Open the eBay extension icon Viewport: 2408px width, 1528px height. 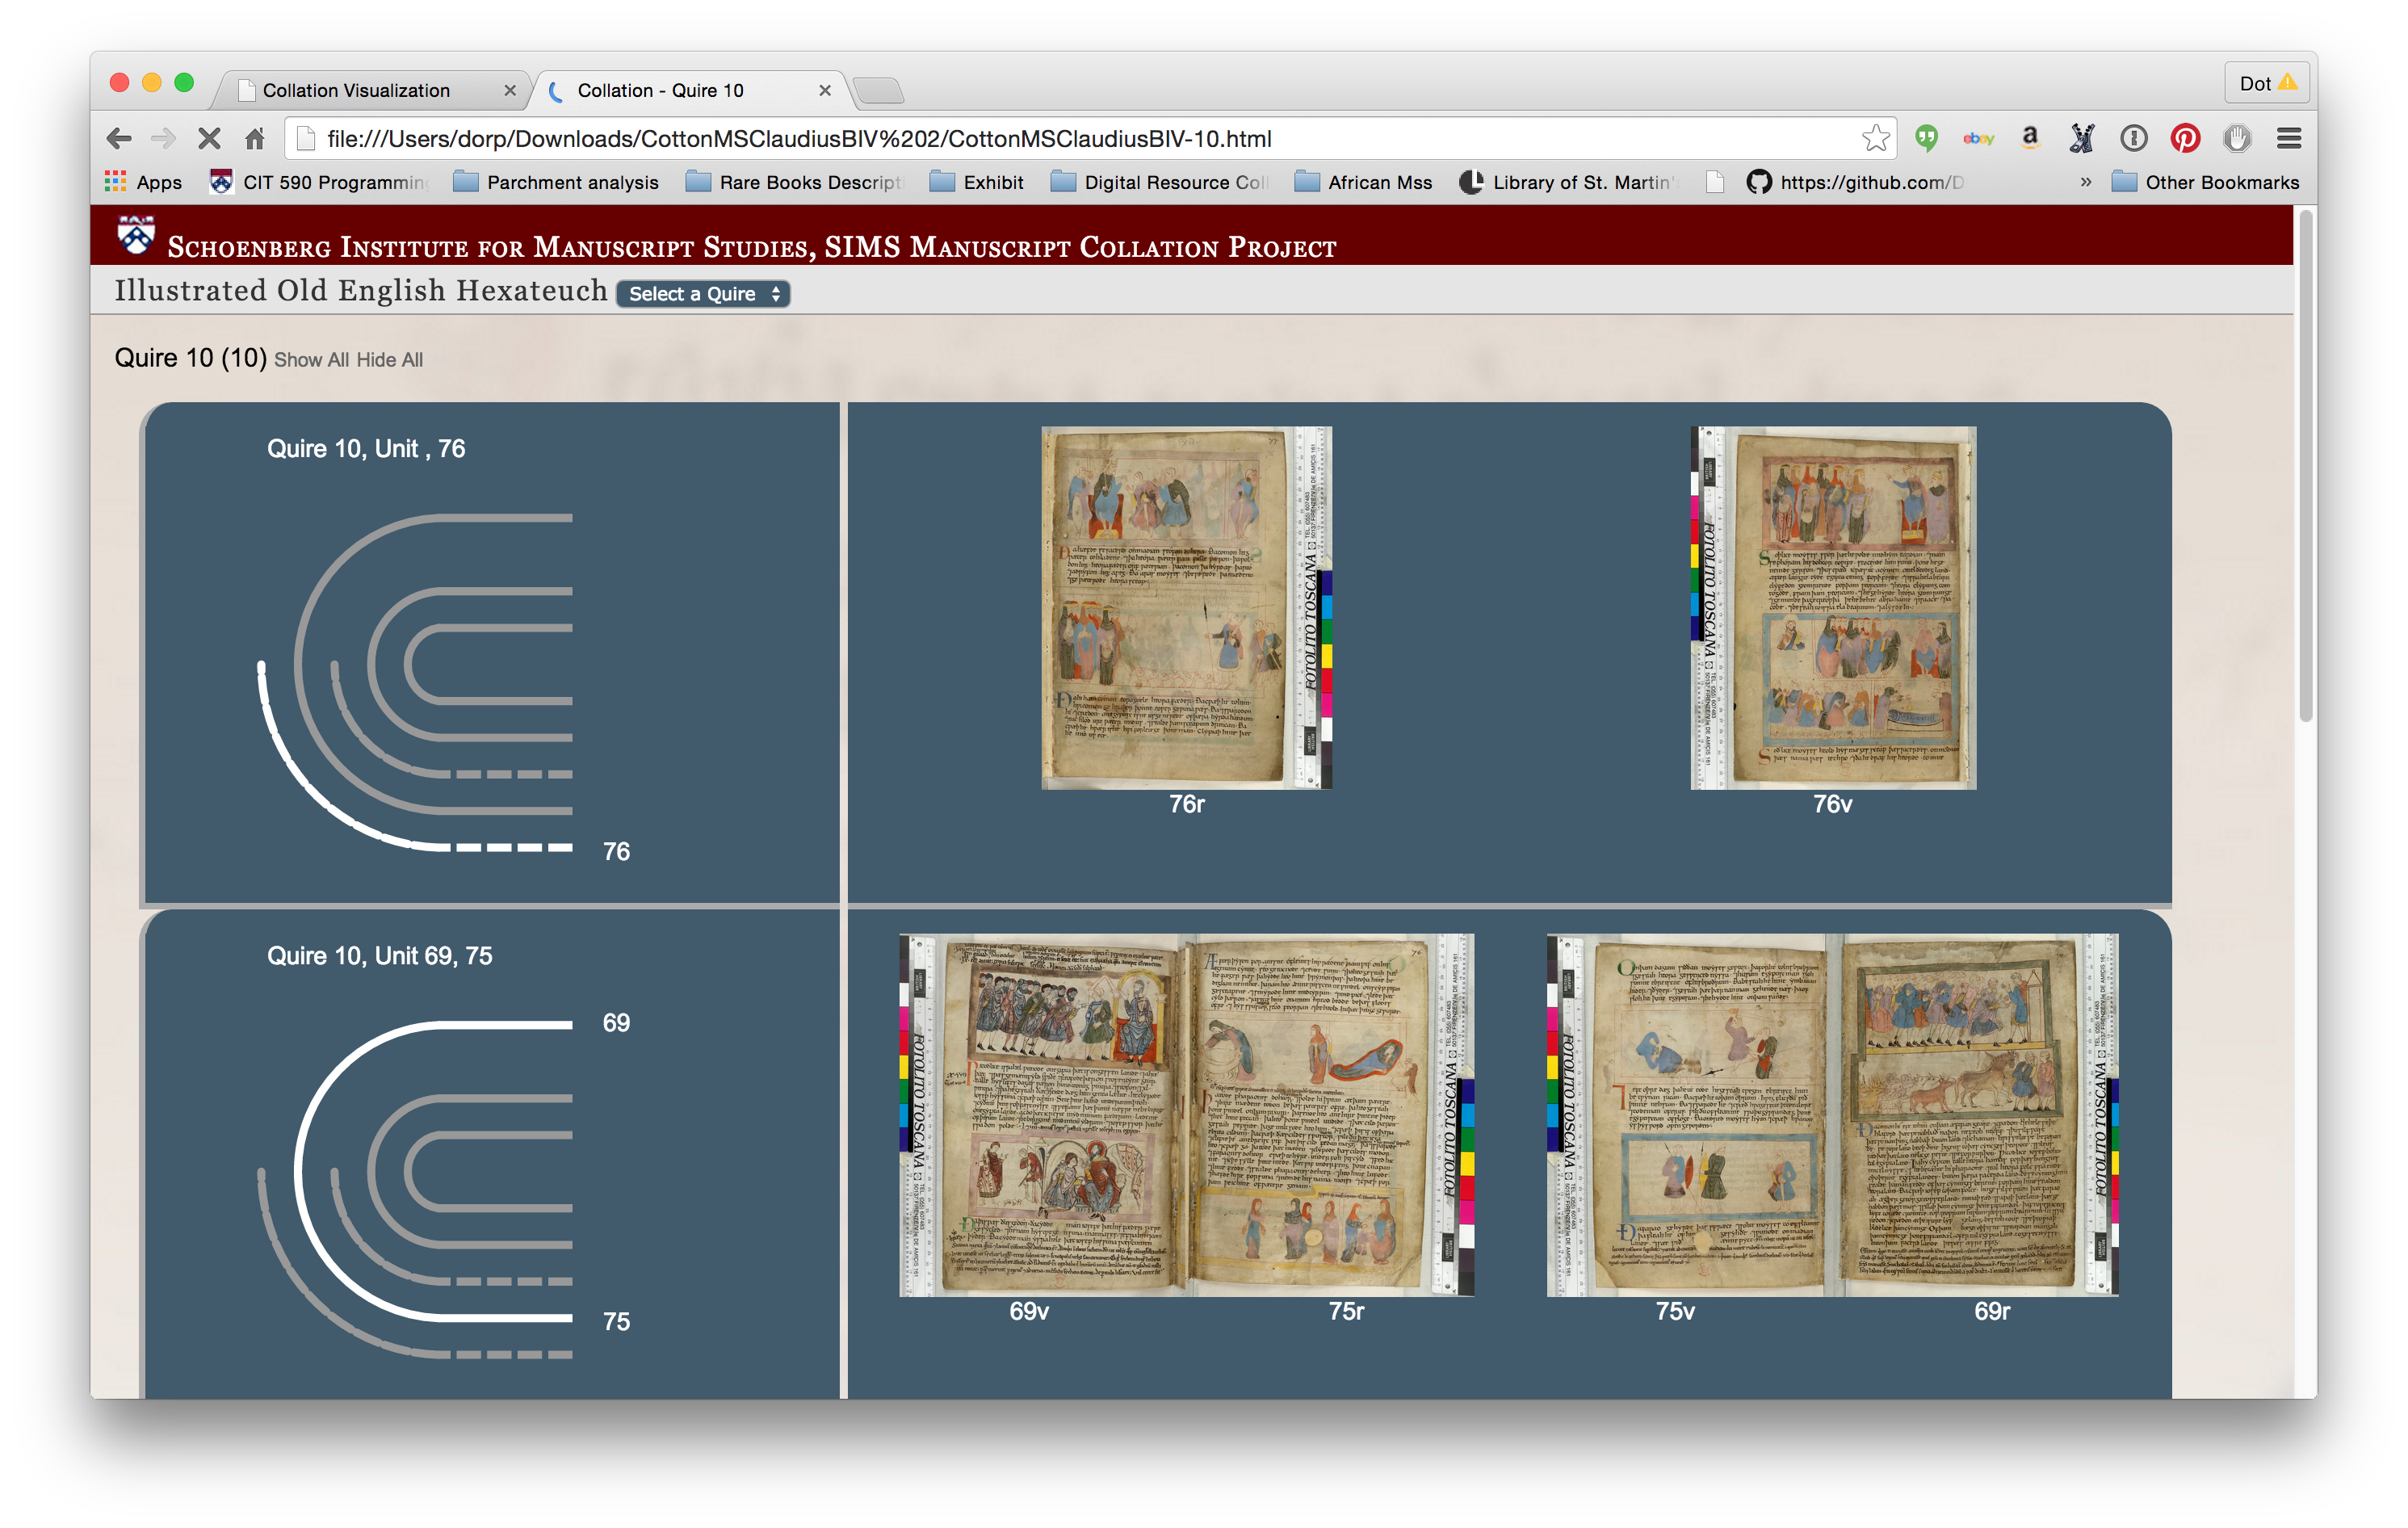tap(1978, 138)
